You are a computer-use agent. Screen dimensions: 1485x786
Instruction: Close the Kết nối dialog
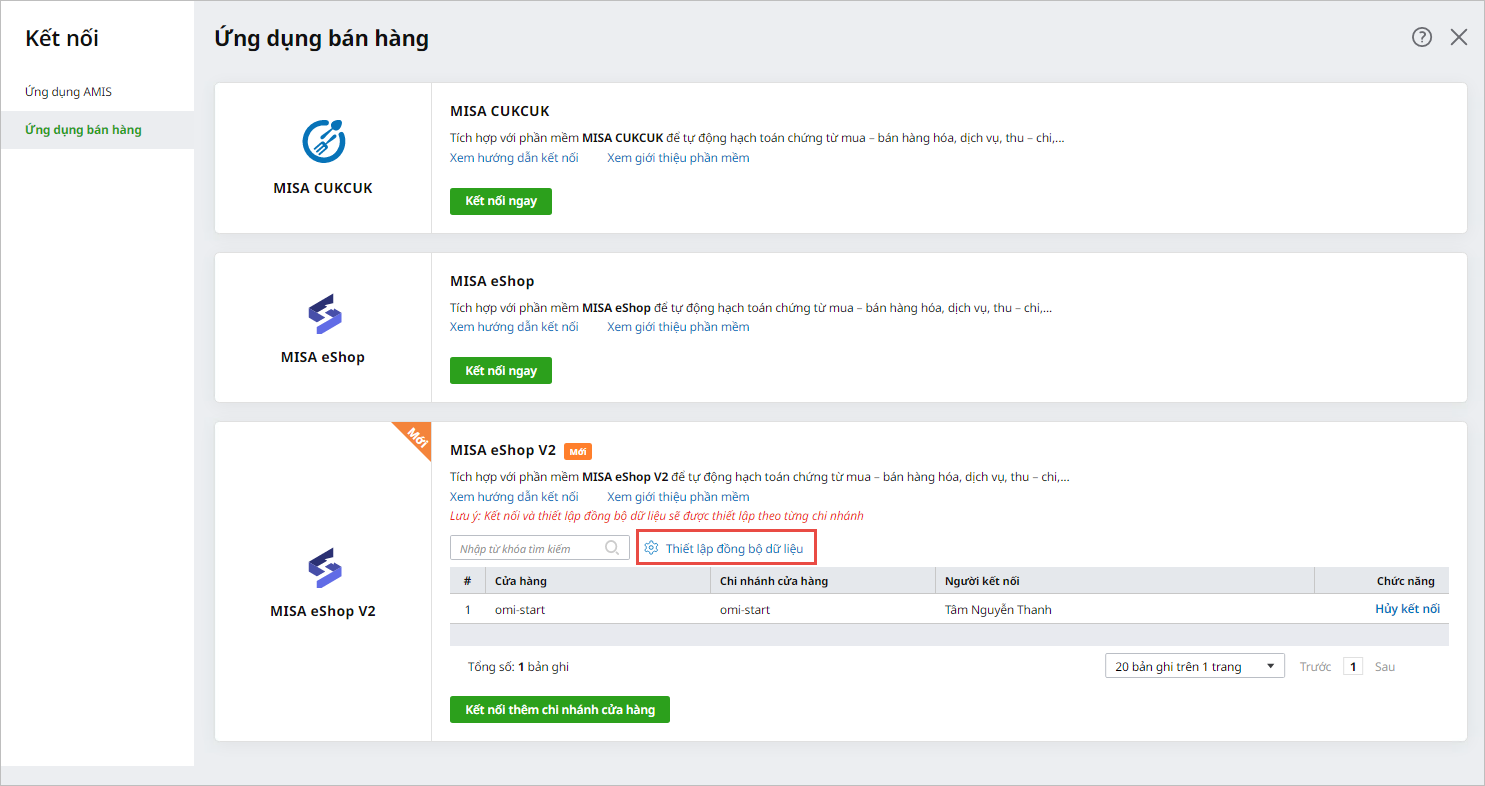coord(1459,37)
